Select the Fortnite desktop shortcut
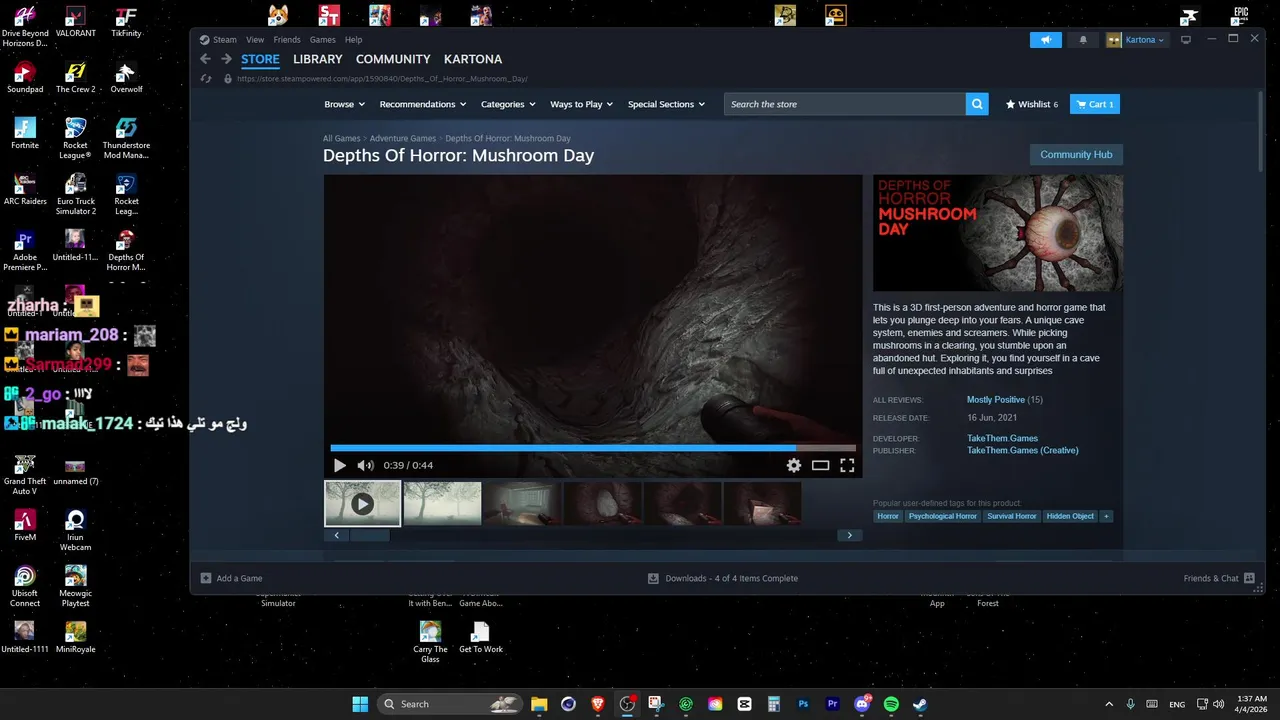This screenshot has width=1280, height=720. (25, 134)
